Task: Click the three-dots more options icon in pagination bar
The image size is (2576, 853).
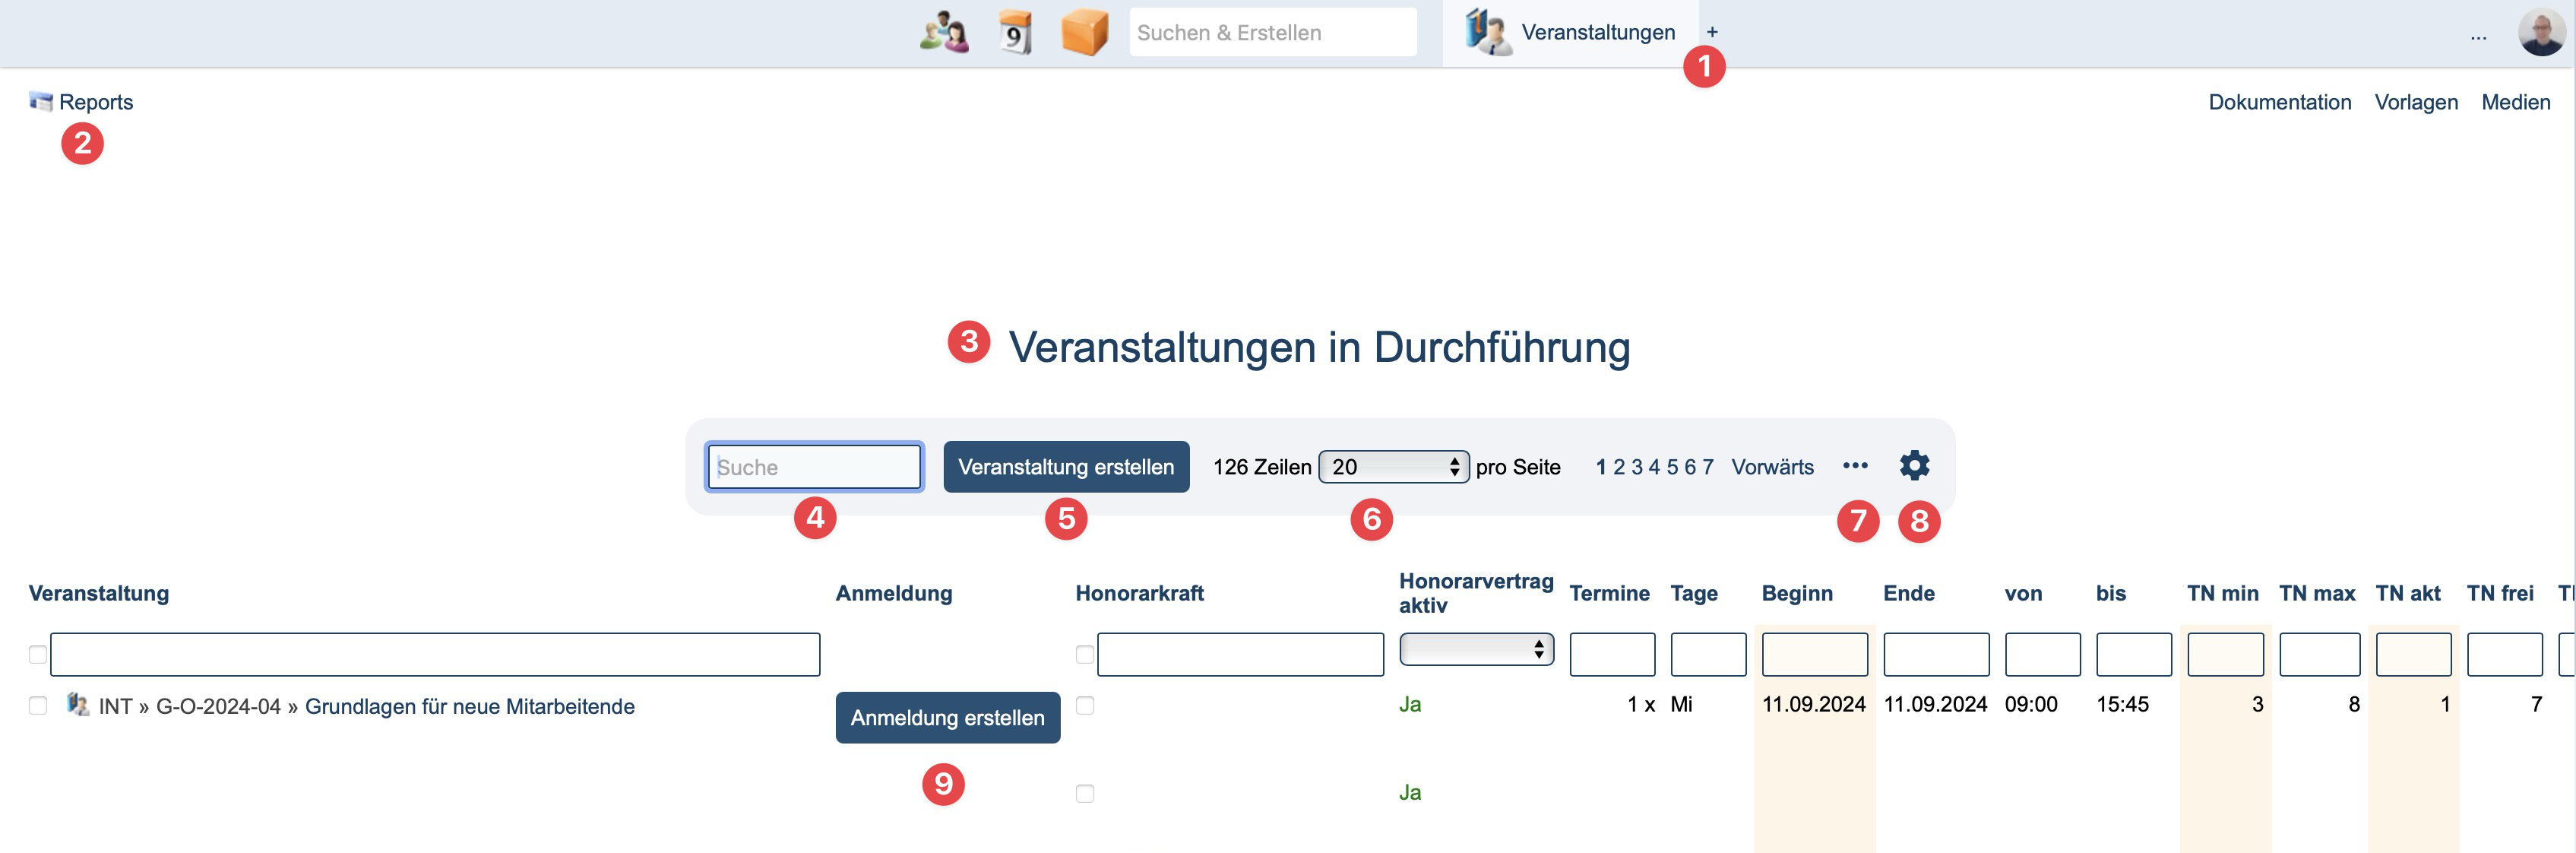Action: coord(1854,465)
